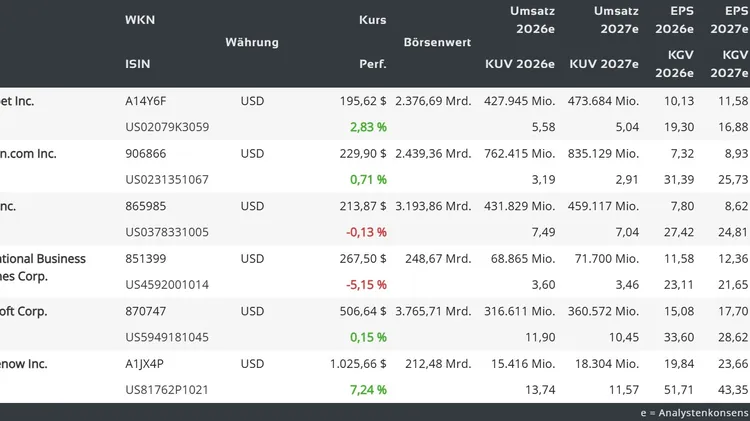Click the KUV 2026e column header
The height and width of the screenshot is (421, 750).
pos(520,64)
